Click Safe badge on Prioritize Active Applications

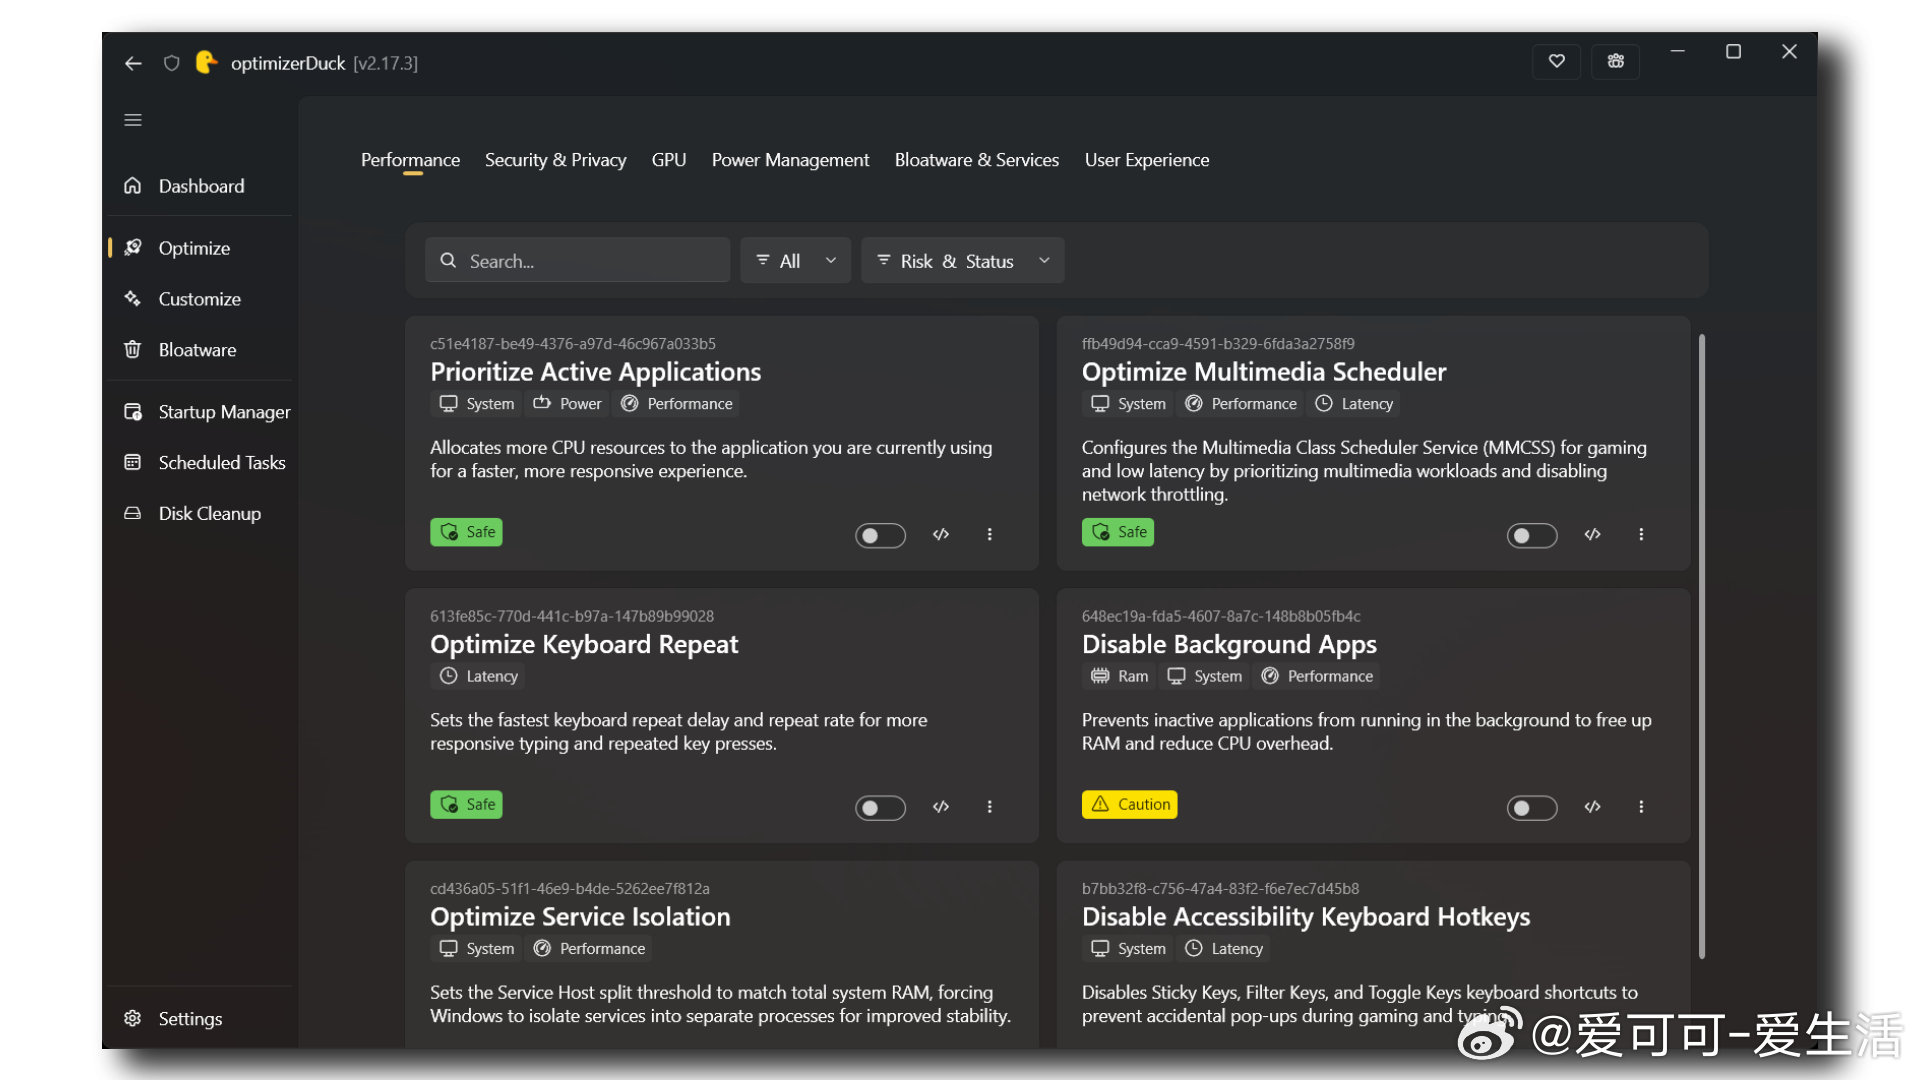(466, 532)
